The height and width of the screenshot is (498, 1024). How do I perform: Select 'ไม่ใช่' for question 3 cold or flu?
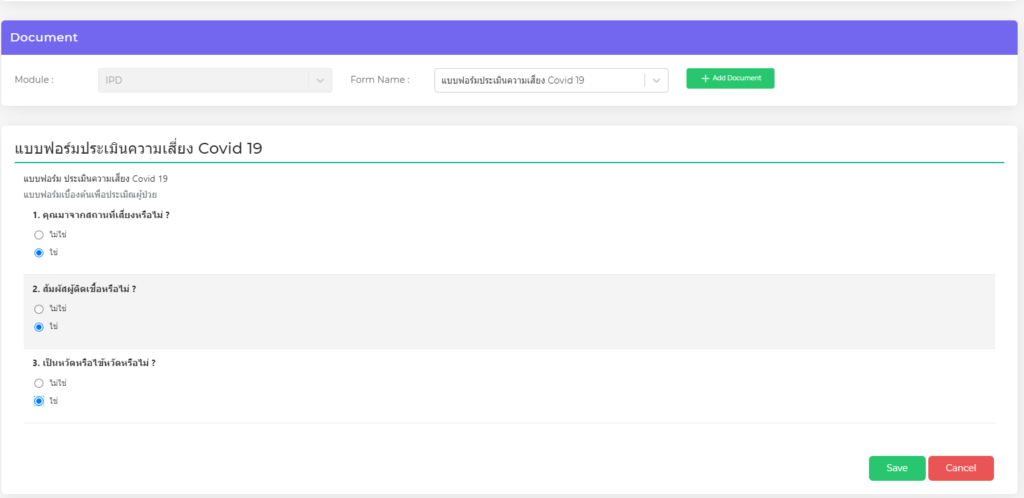[39, 383]
